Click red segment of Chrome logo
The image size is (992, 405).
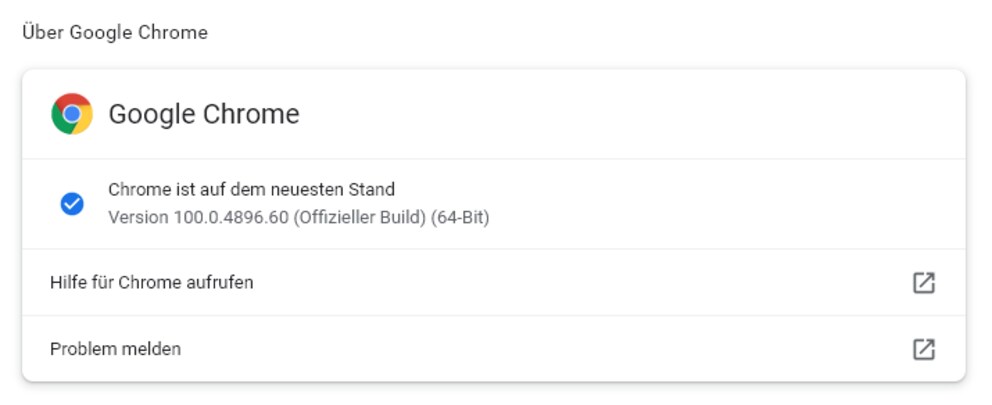(73, 99)
